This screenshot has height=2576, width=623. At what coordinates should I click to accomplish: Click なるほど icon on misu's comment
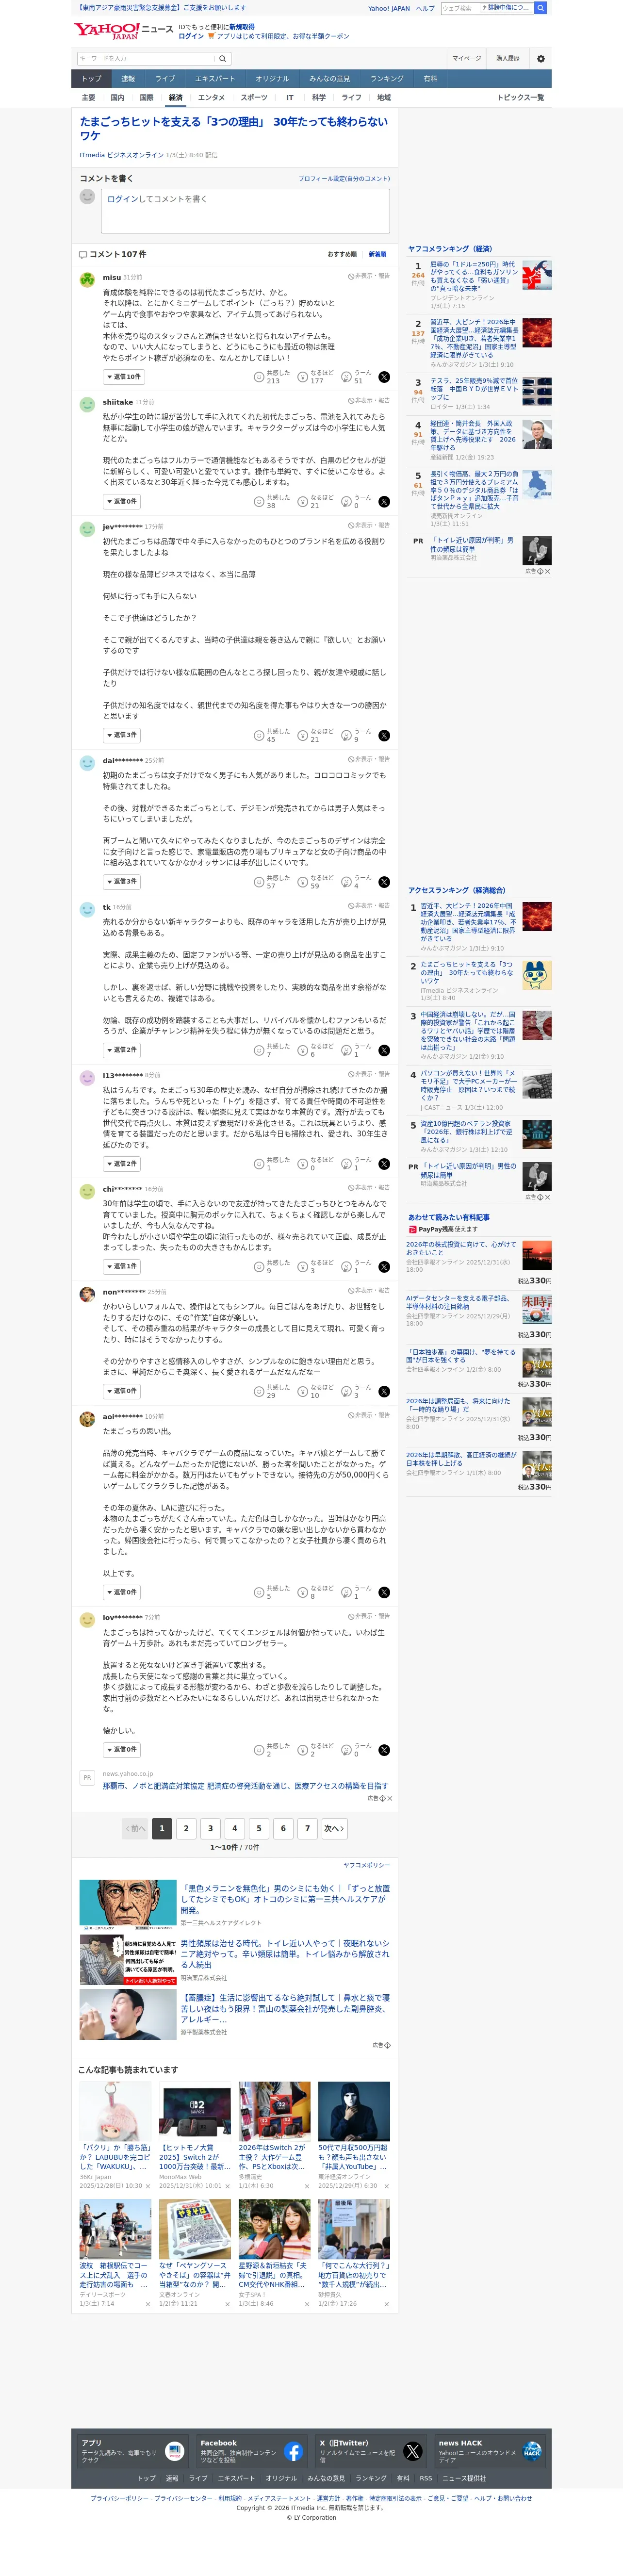click(x=303, y=377)
